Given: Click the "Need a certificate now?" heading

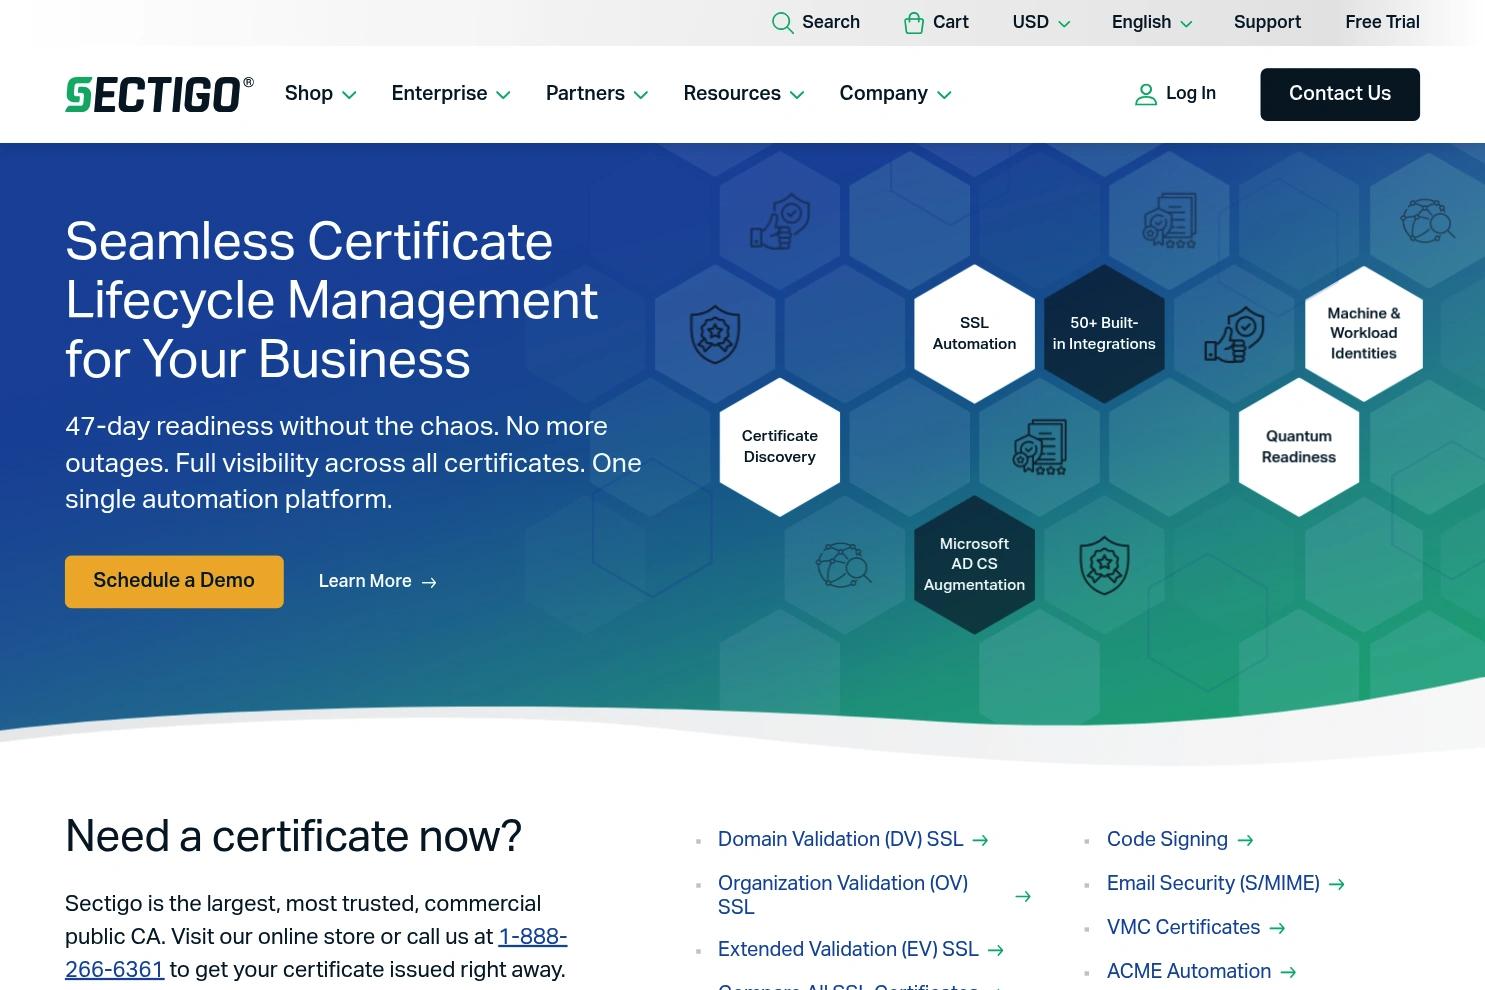Looking at the screenshot, I should coord(293,838).
